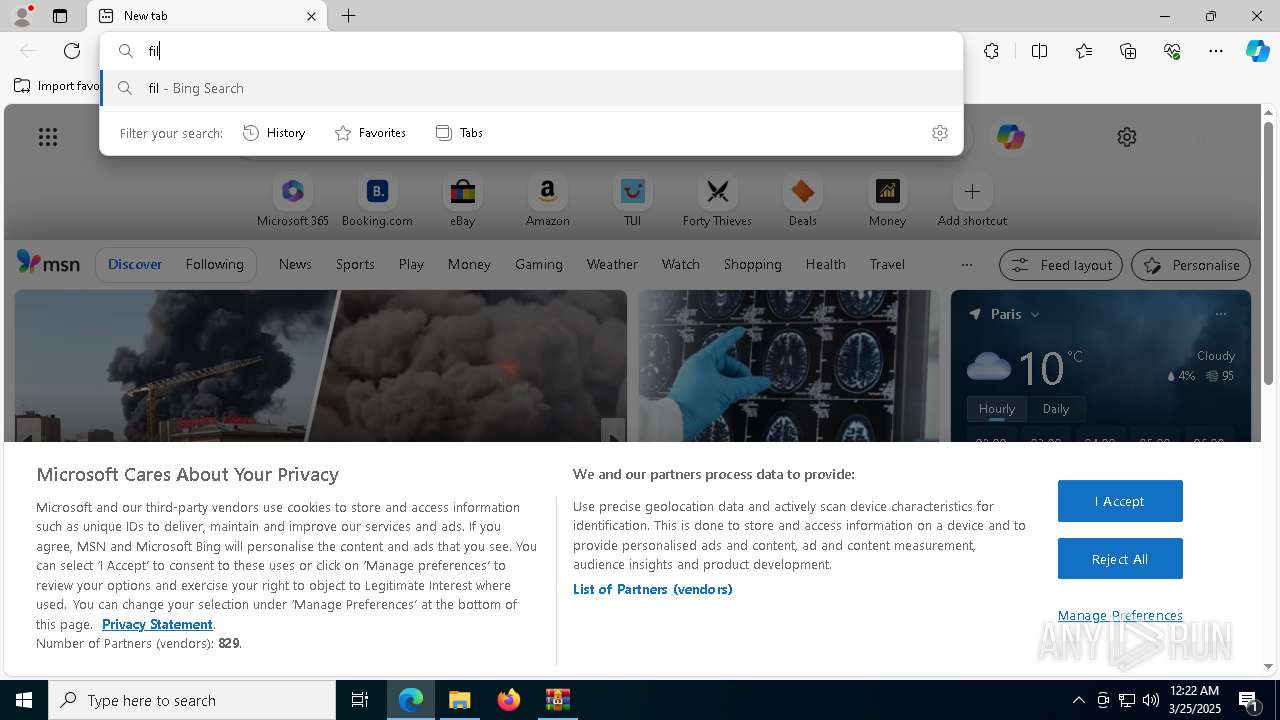Open Feed layout options
The width and height of the screenshot is (1280, 720).
1061,265
